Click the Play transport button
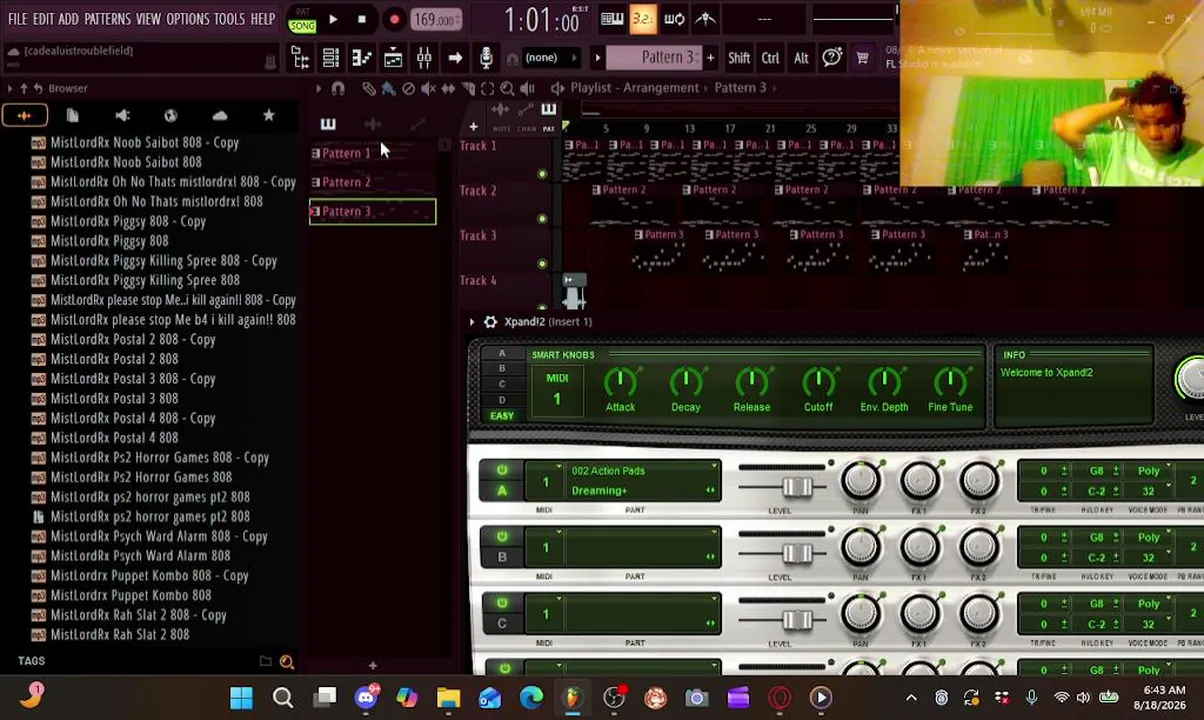Screen dimensions: 1204x720 pos(333,19)
